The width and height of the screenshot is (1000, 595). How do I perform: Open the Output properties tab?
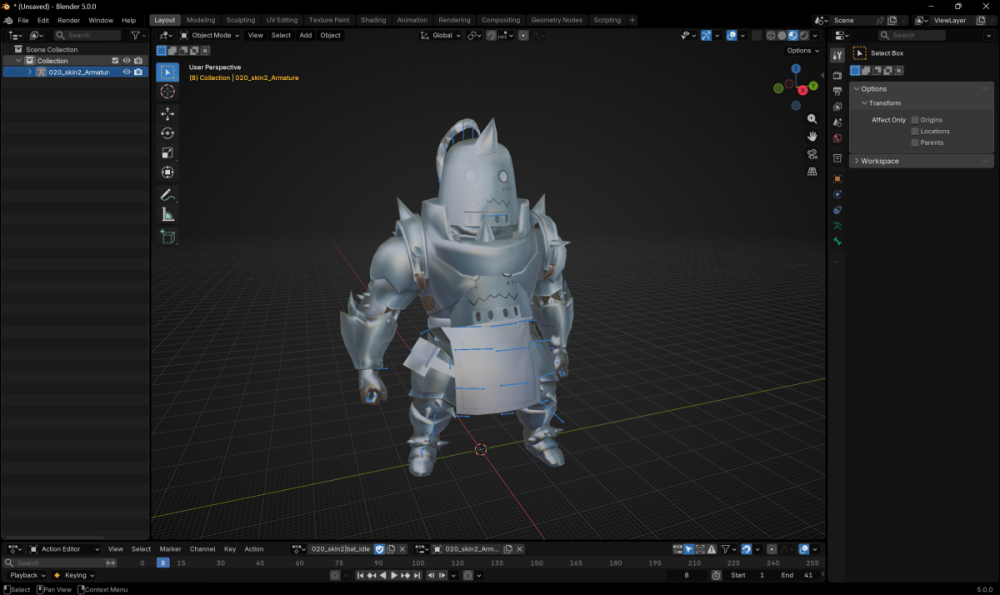click(x=837, y=91)
